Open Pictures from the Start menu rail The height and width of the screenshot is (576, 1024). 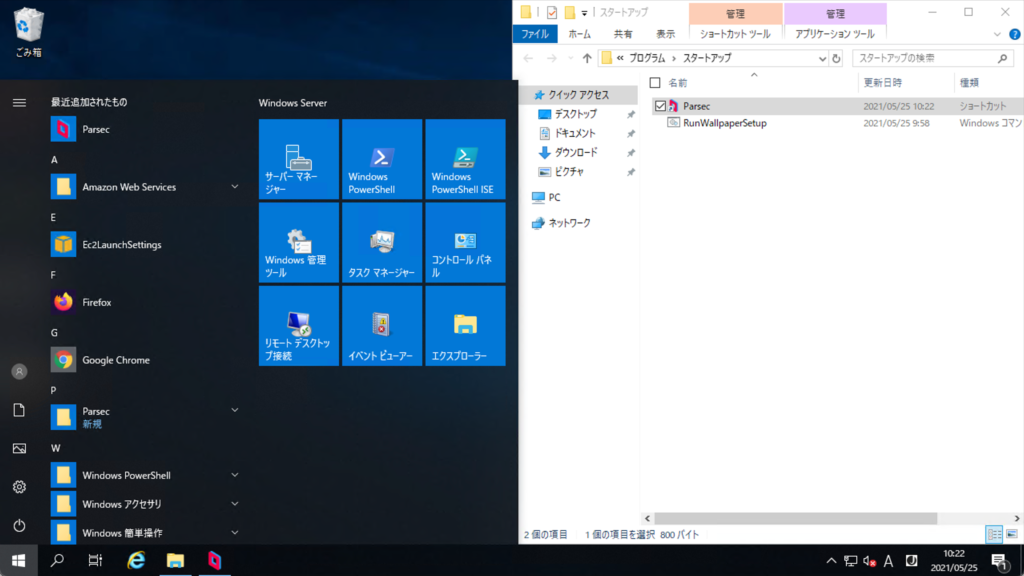pos(19,449)
